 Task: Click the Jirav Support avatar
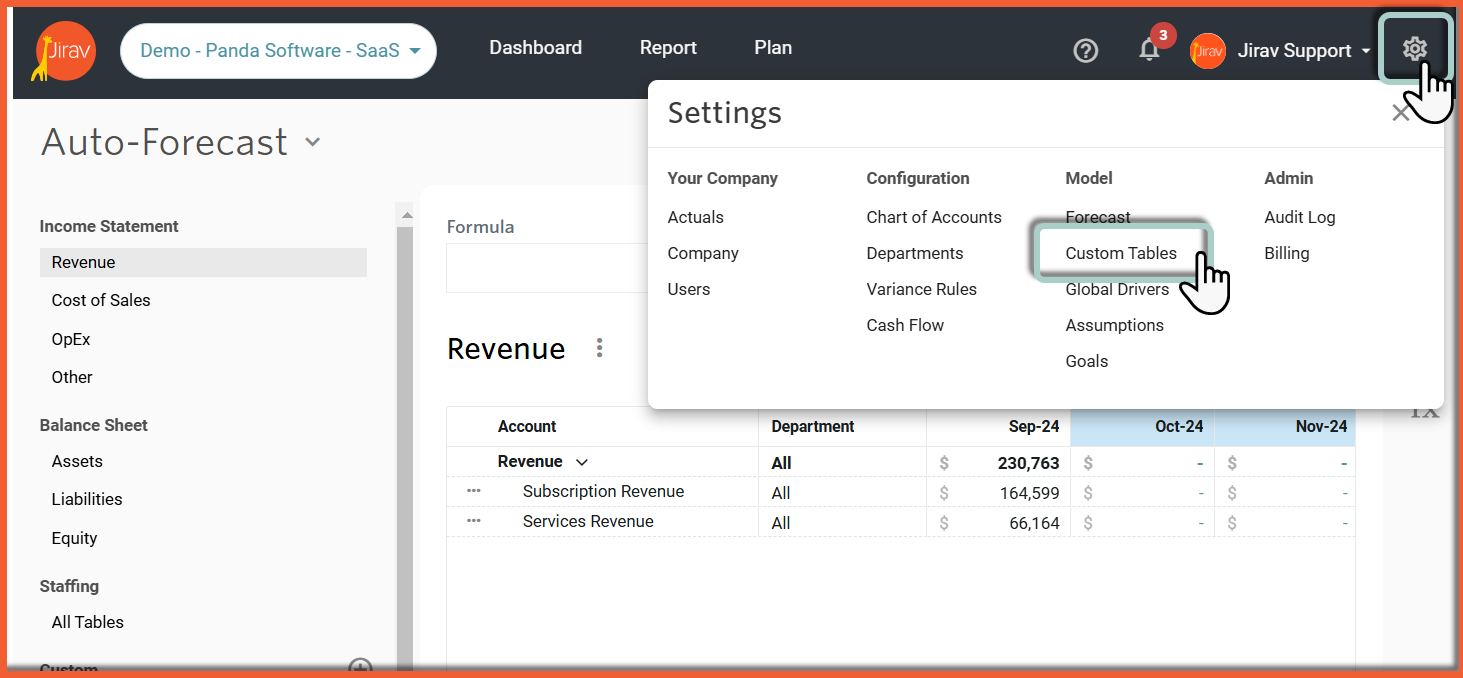1208,50
